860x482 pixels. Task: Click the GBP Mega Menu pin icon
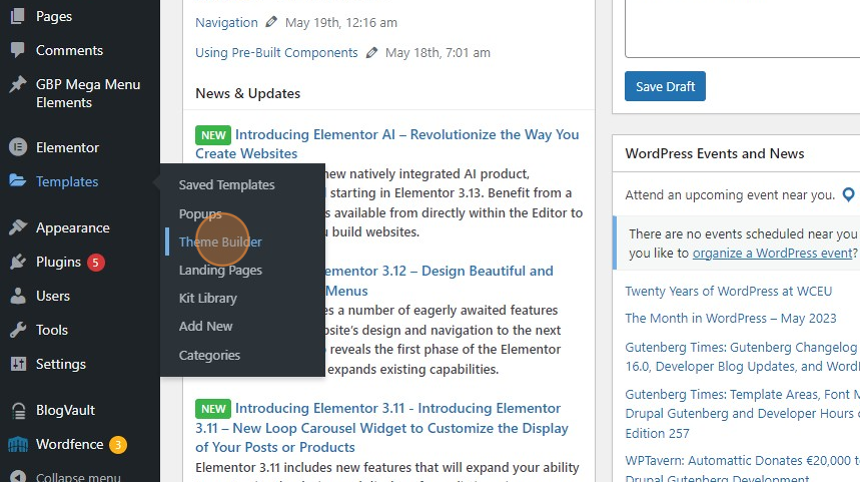18,84
